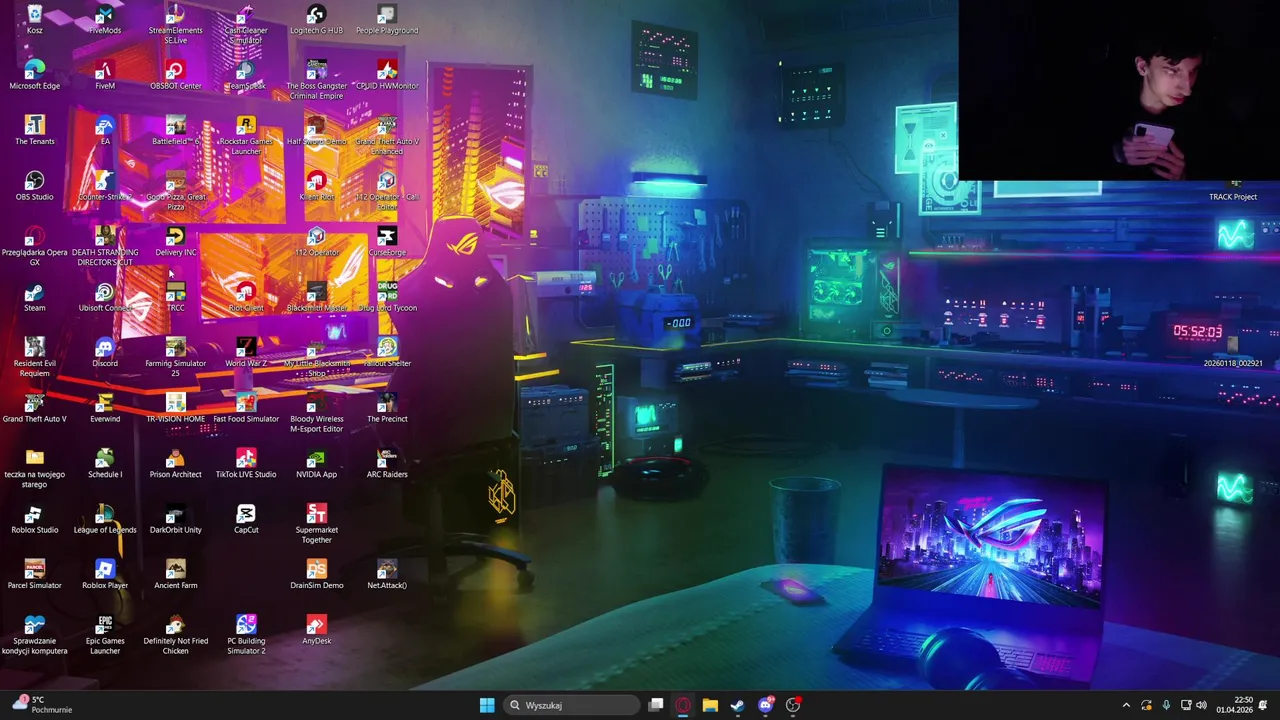The image size is (1280, 720).
Task: Open File Explorer from taskbar
Action: click(710, 705)
